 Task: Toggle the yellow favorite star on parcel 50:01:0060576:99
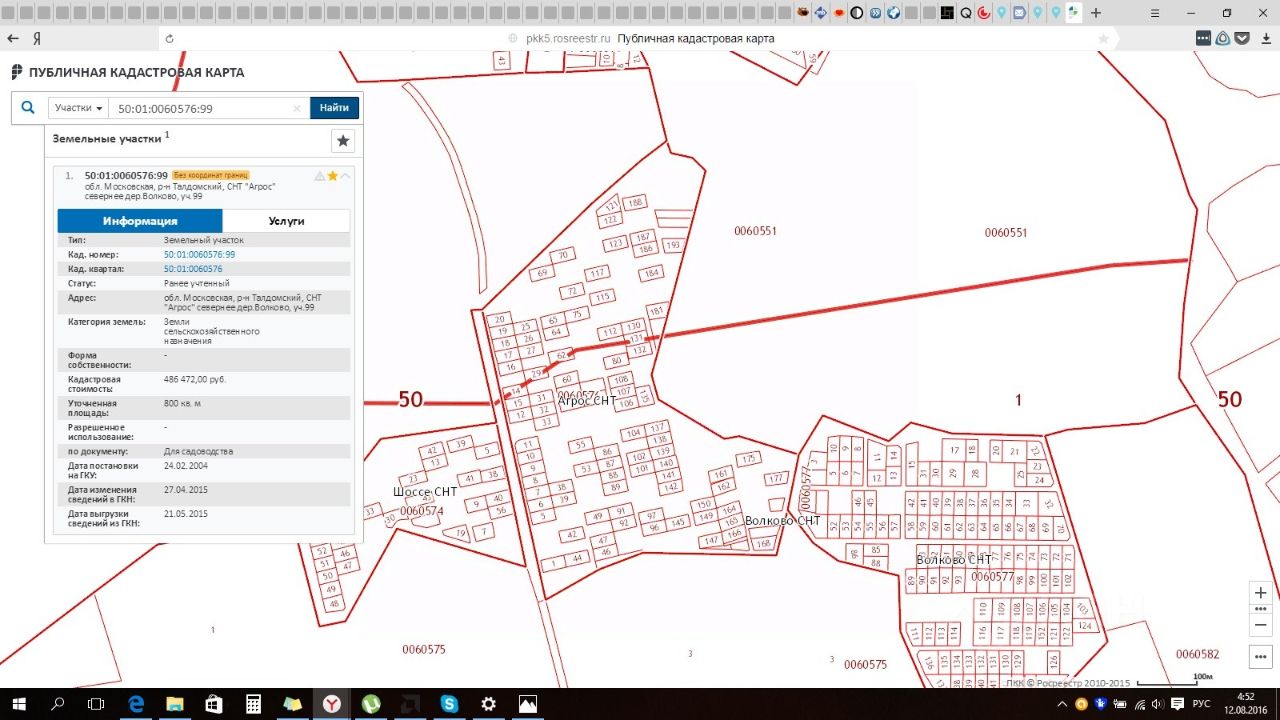click(333, 176)
